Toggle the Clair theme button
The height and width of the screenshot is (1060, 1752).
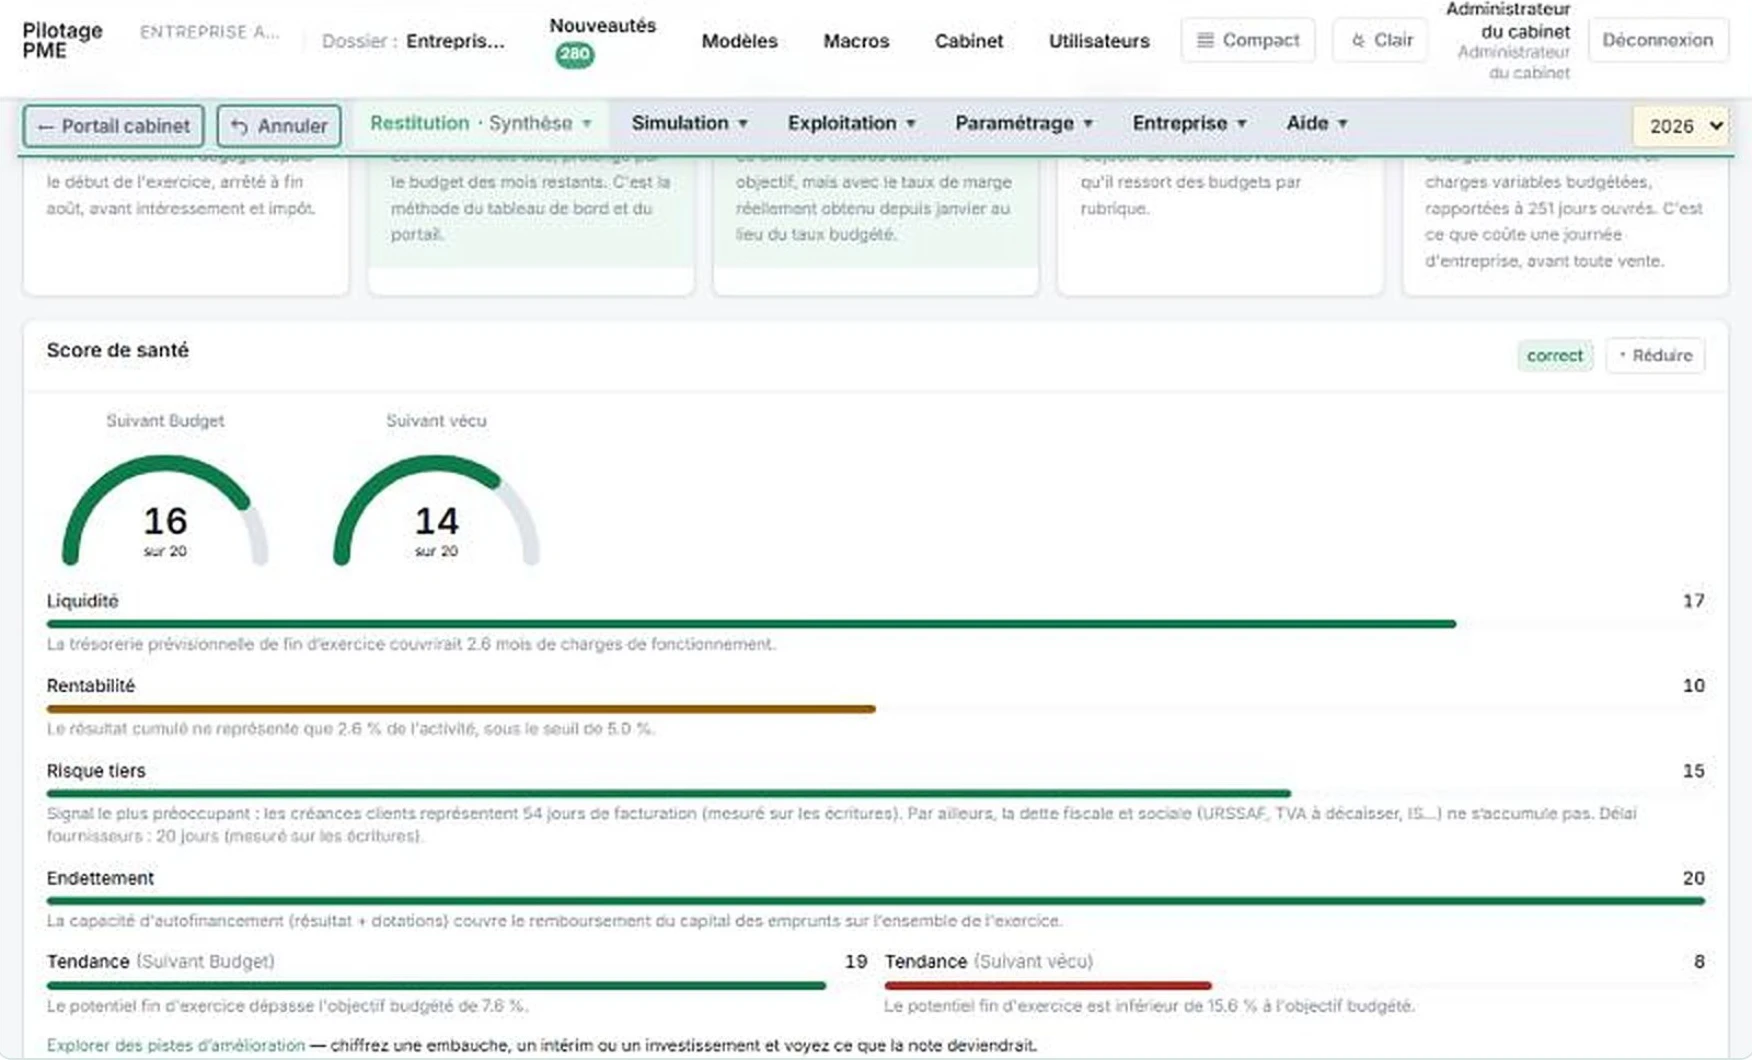coord(1380,40)
